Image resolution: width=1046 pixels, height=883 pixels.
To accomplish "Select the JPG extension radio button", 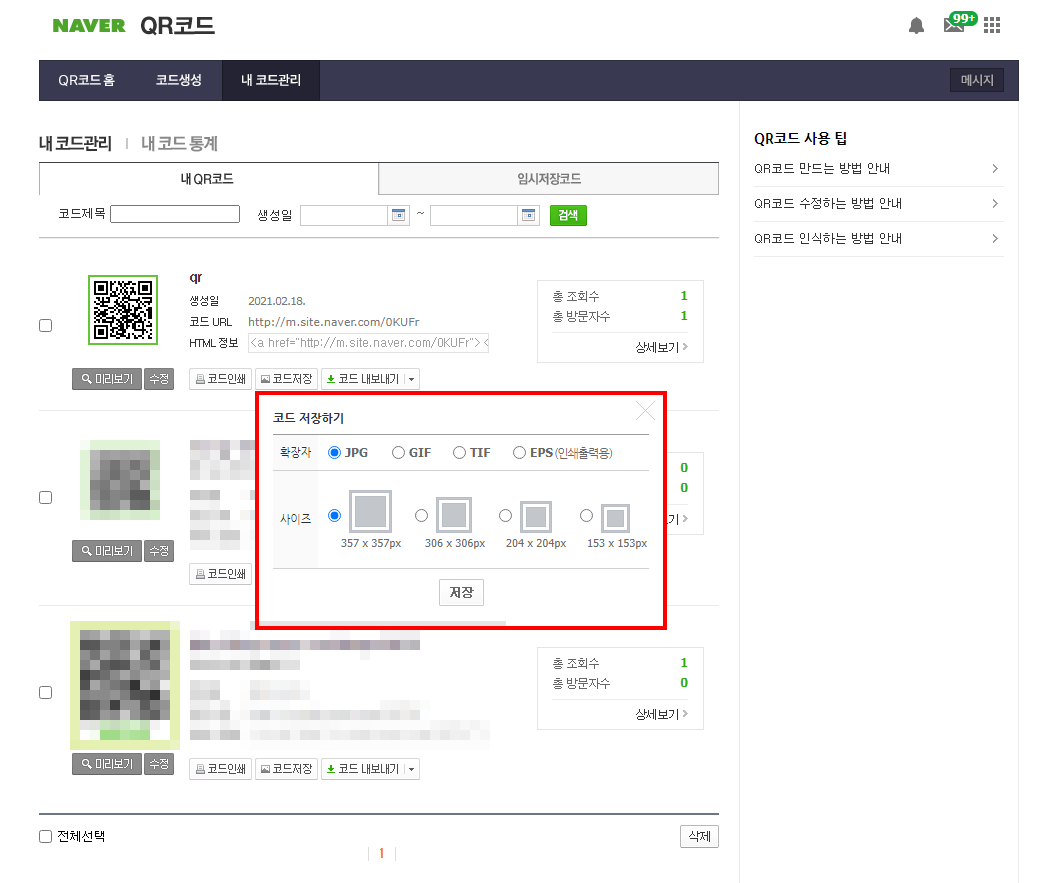I will 334,453.
